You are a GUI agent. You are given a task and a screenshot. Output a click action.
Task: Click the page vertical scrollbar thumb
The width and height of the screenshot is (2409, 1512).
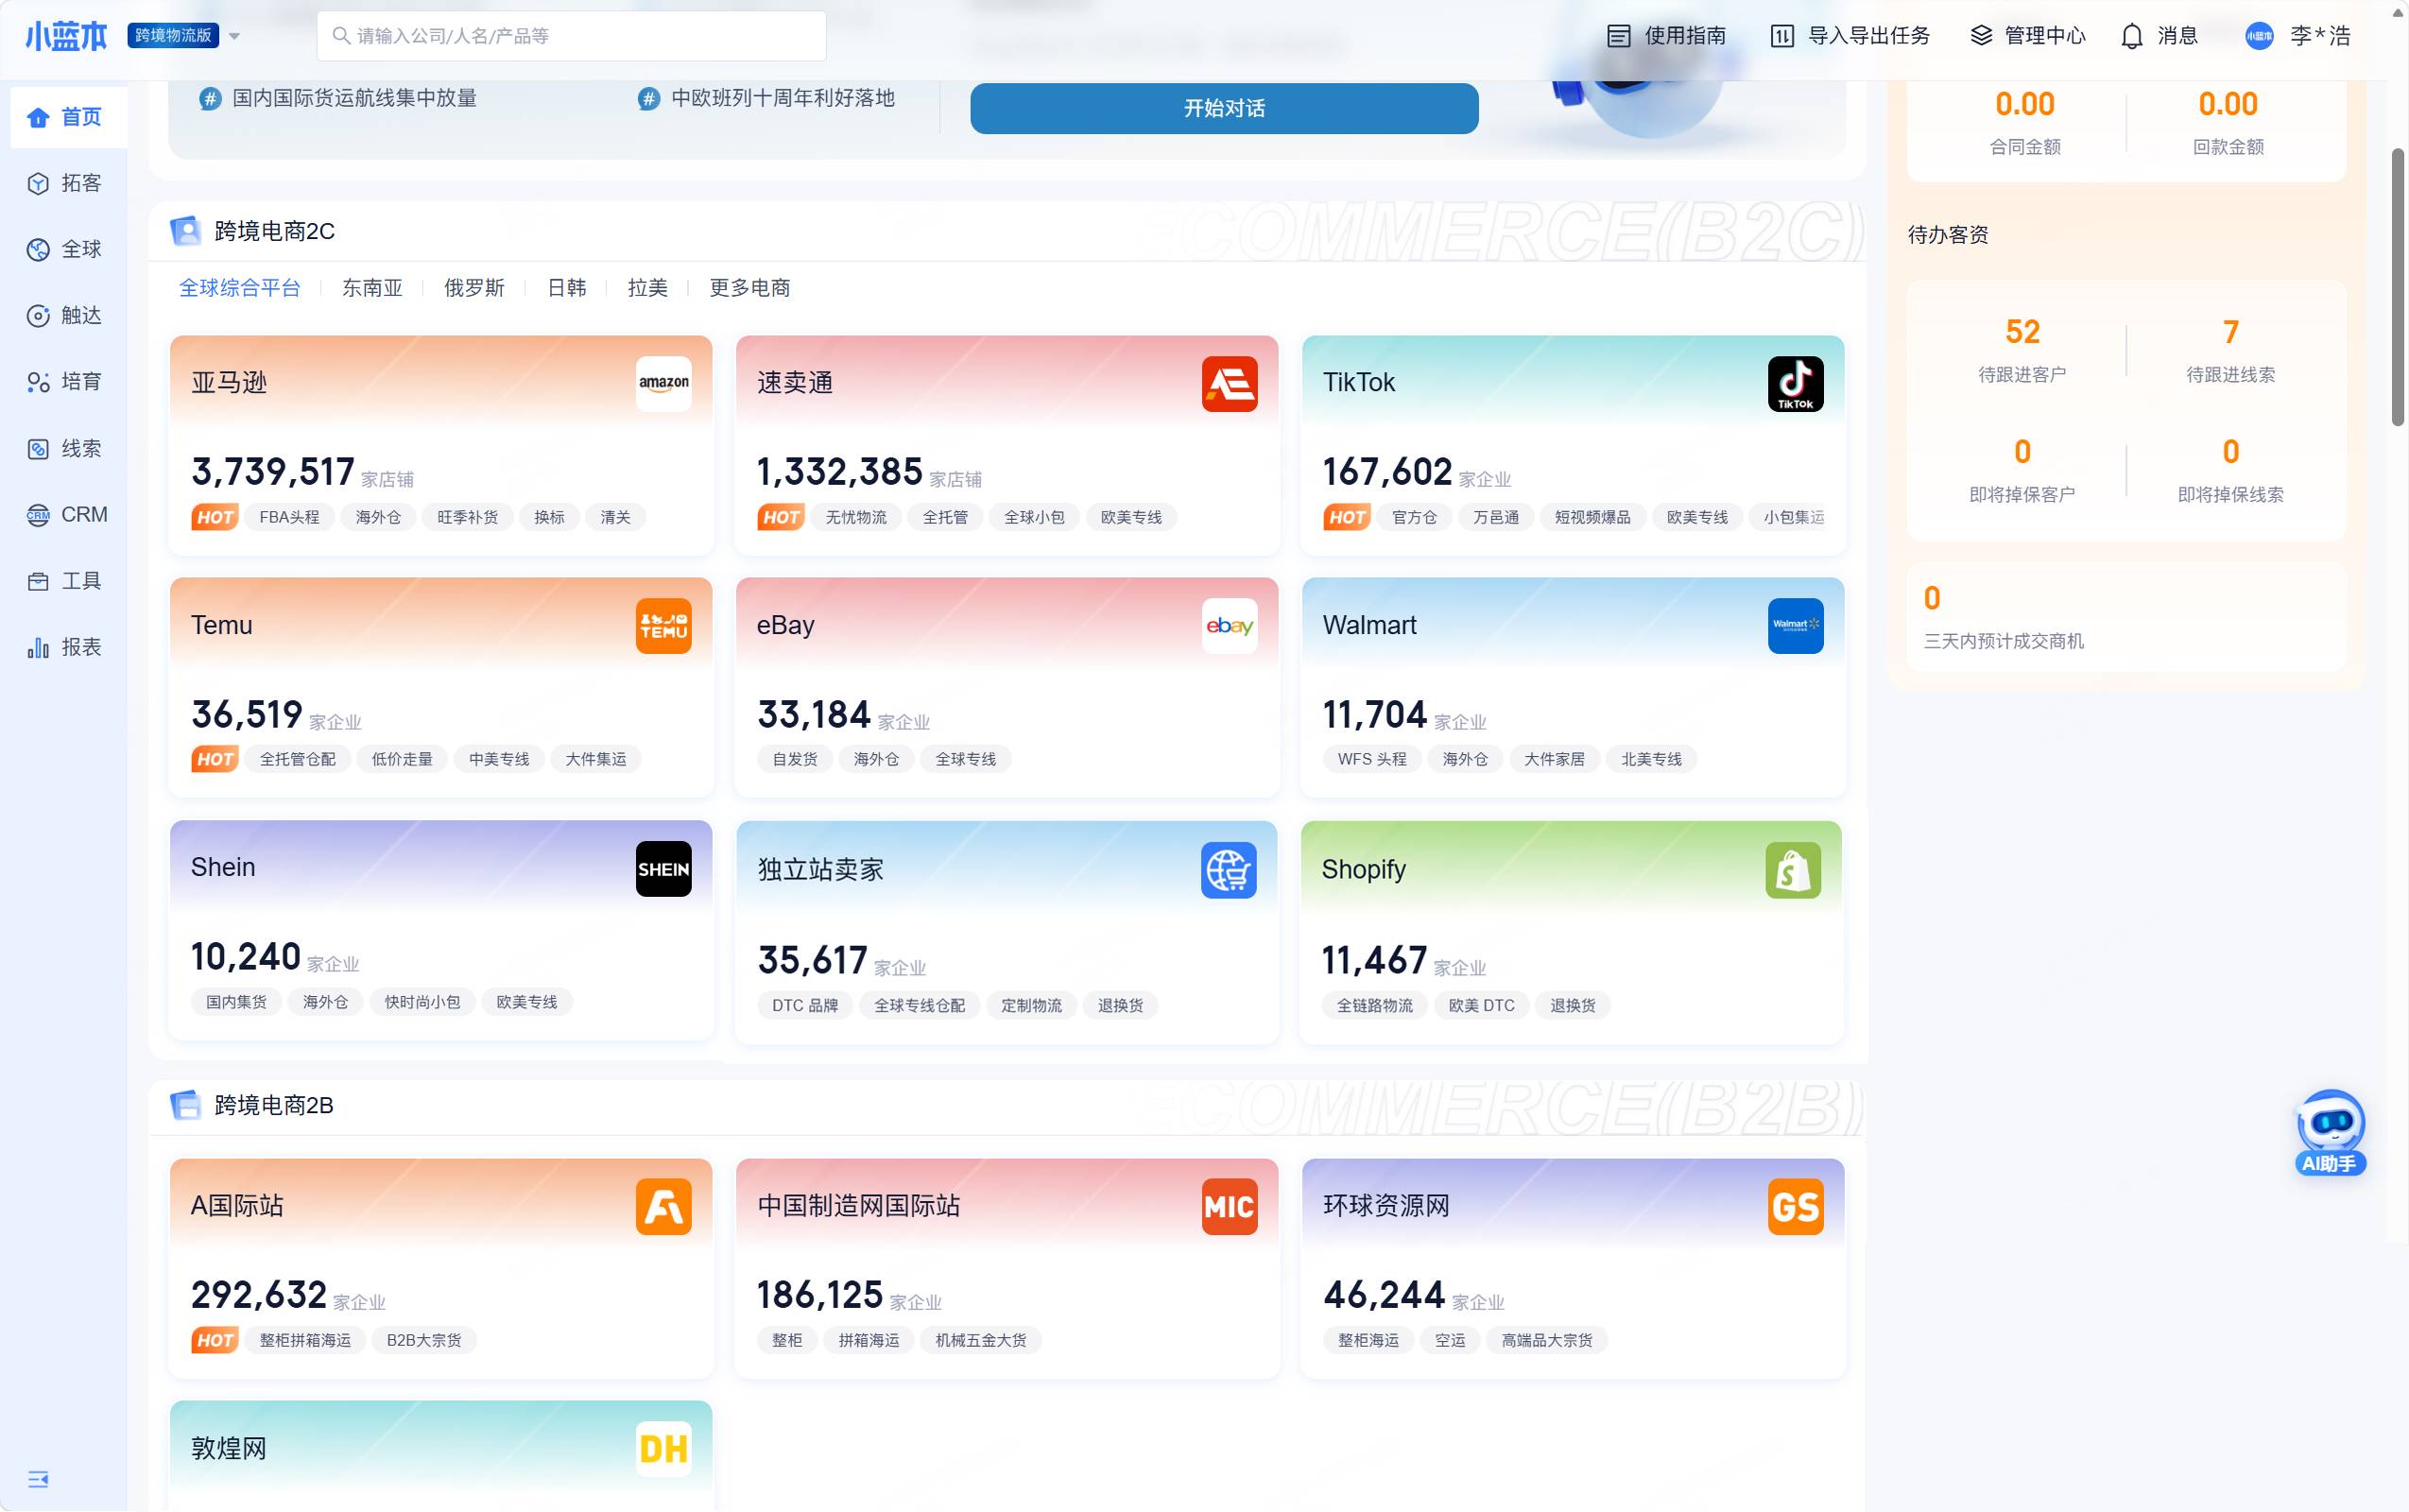click(2397, 288)
